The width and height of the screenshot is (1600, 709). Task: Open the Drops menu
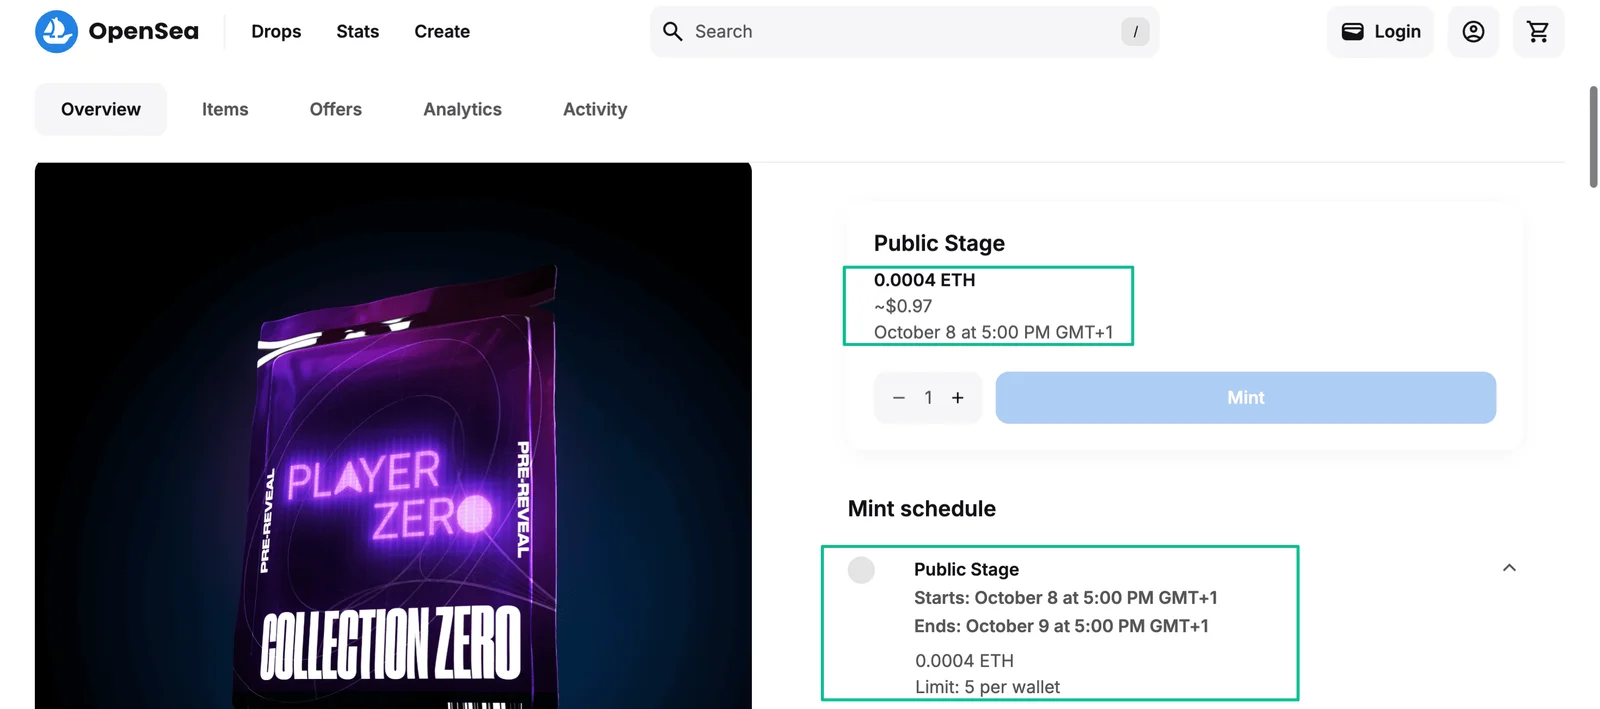point(276,32)
